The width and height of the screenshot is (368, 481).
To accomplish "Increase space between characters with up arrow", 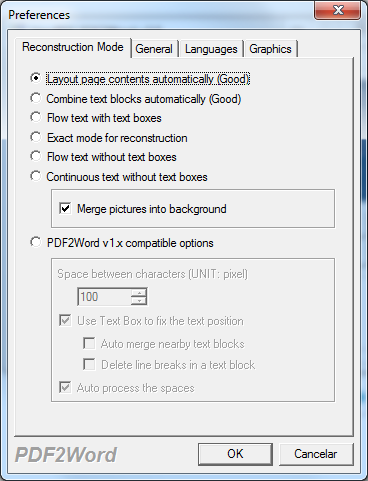I will tap(139, 292).
